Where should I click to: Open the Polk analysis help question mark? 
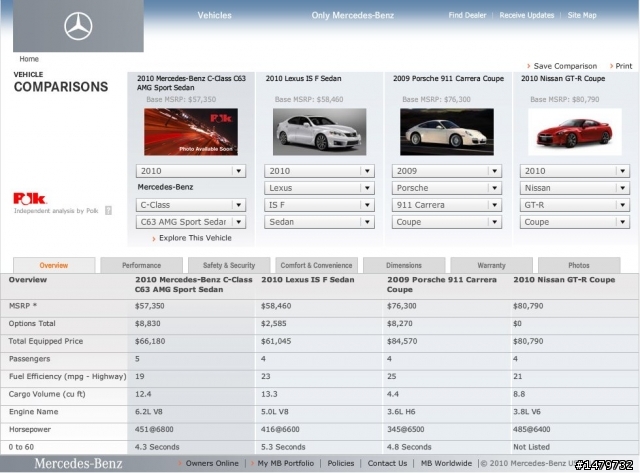coord(108,211)
